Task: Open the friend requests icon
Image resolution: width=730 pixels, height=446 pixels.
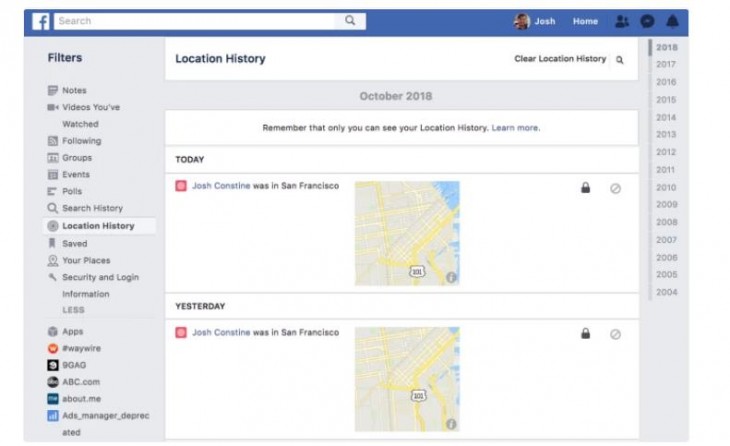Action: [622, 21]
